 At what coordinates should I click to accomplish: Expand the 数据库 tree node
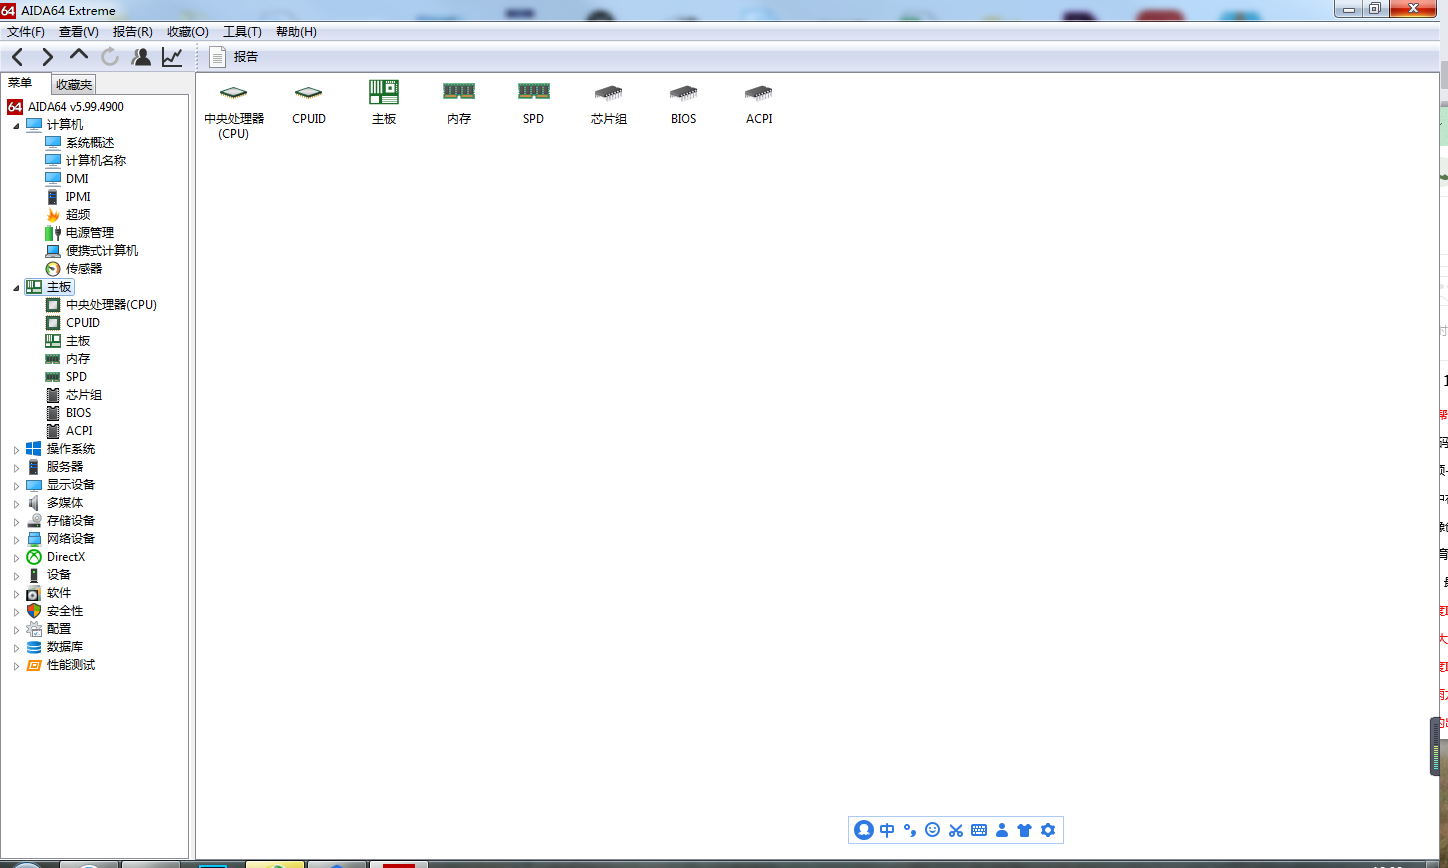[x=16, y=647]
